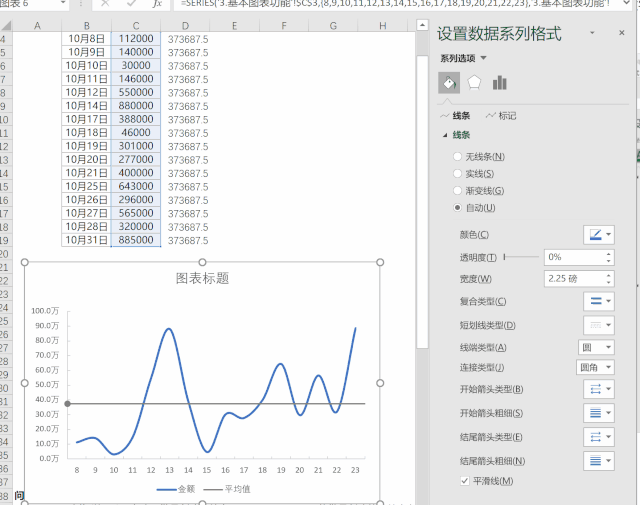Viewport: 640px width, 505px height.
Task: Click the chart's top-right resize handle
Action: (x=380, y=262)
